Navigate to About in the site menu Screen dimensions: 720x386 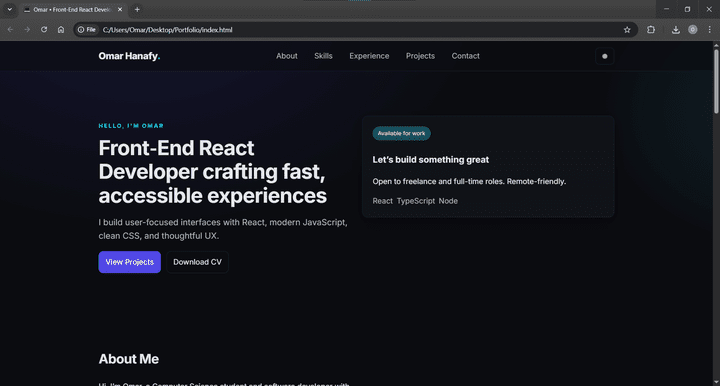pos(287,56)
